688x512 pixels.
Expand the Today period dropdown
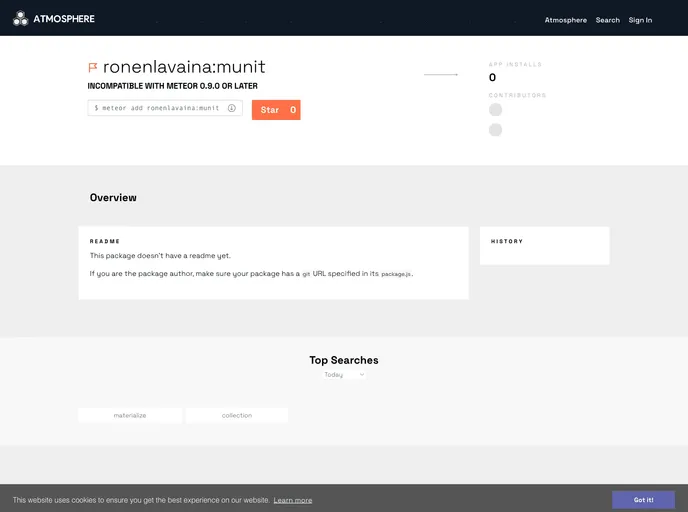[344, 375]
